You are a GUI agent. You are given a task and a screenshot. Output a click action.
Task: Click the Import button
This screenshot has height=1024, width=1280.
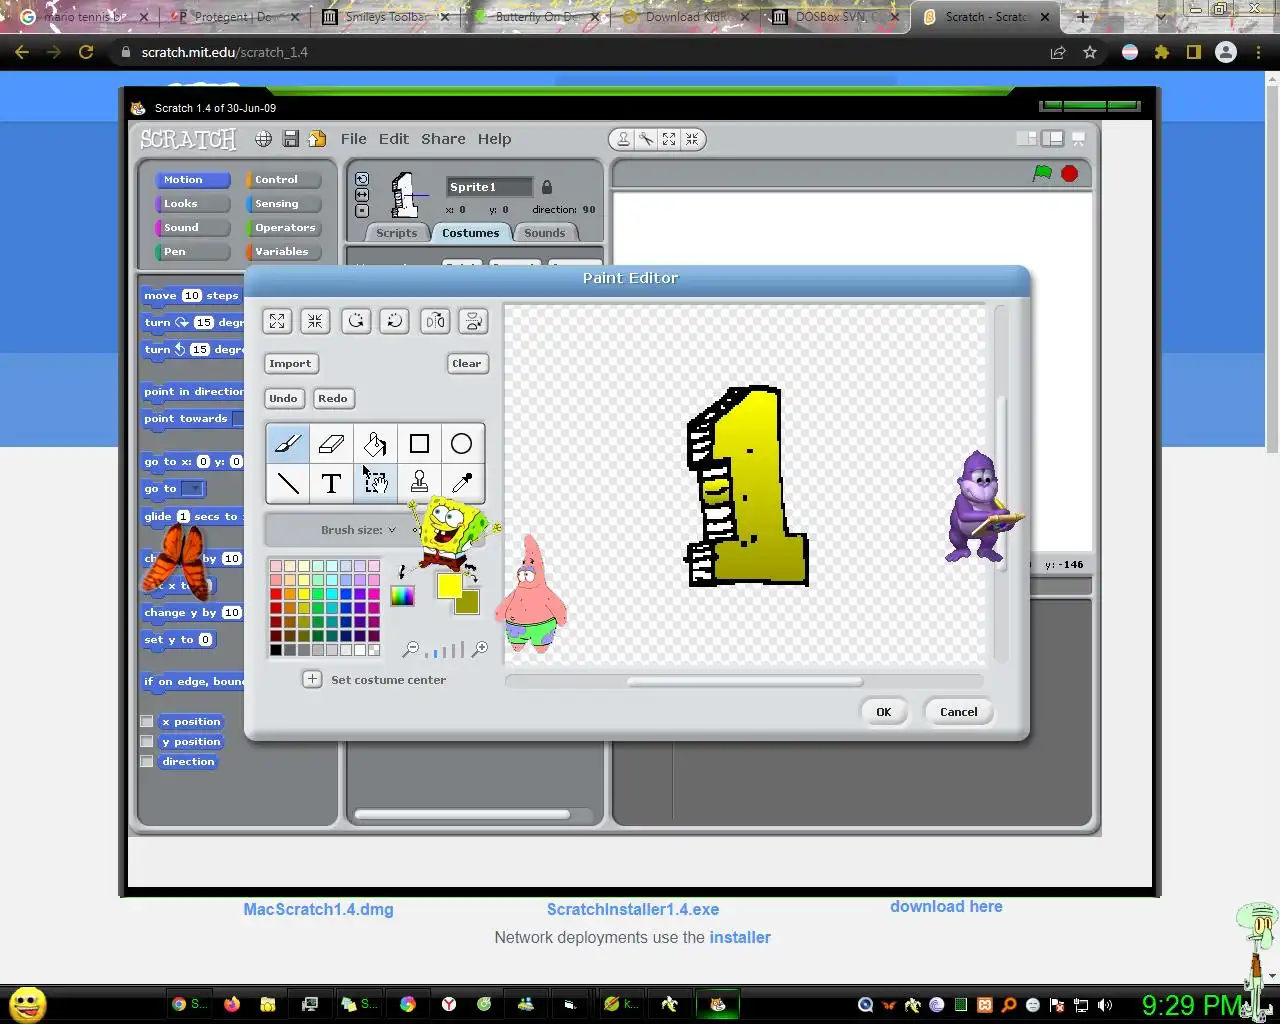pyautogui.click(x=291, y=364)
